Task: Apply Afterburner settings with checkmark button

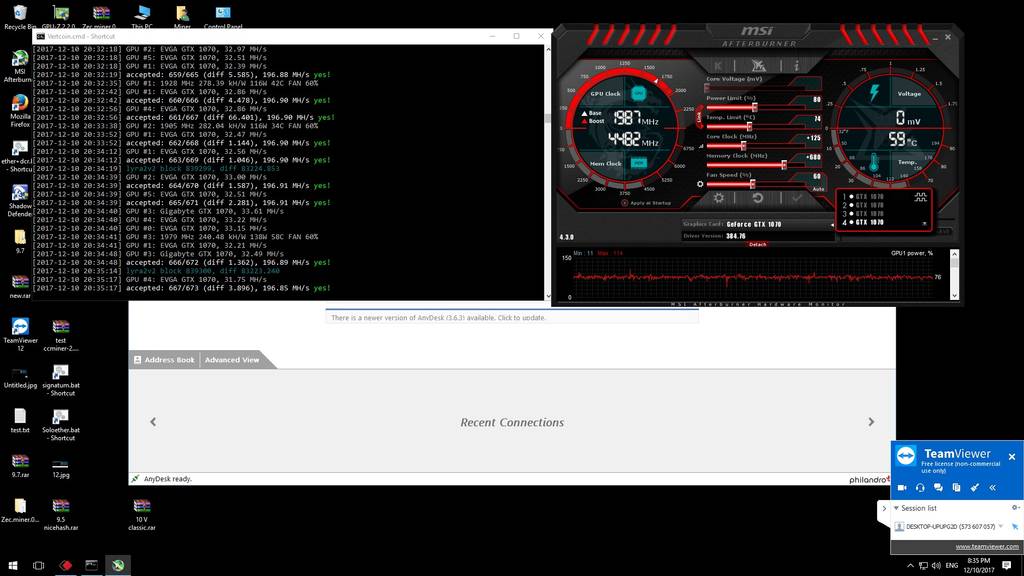Action: 797,198
